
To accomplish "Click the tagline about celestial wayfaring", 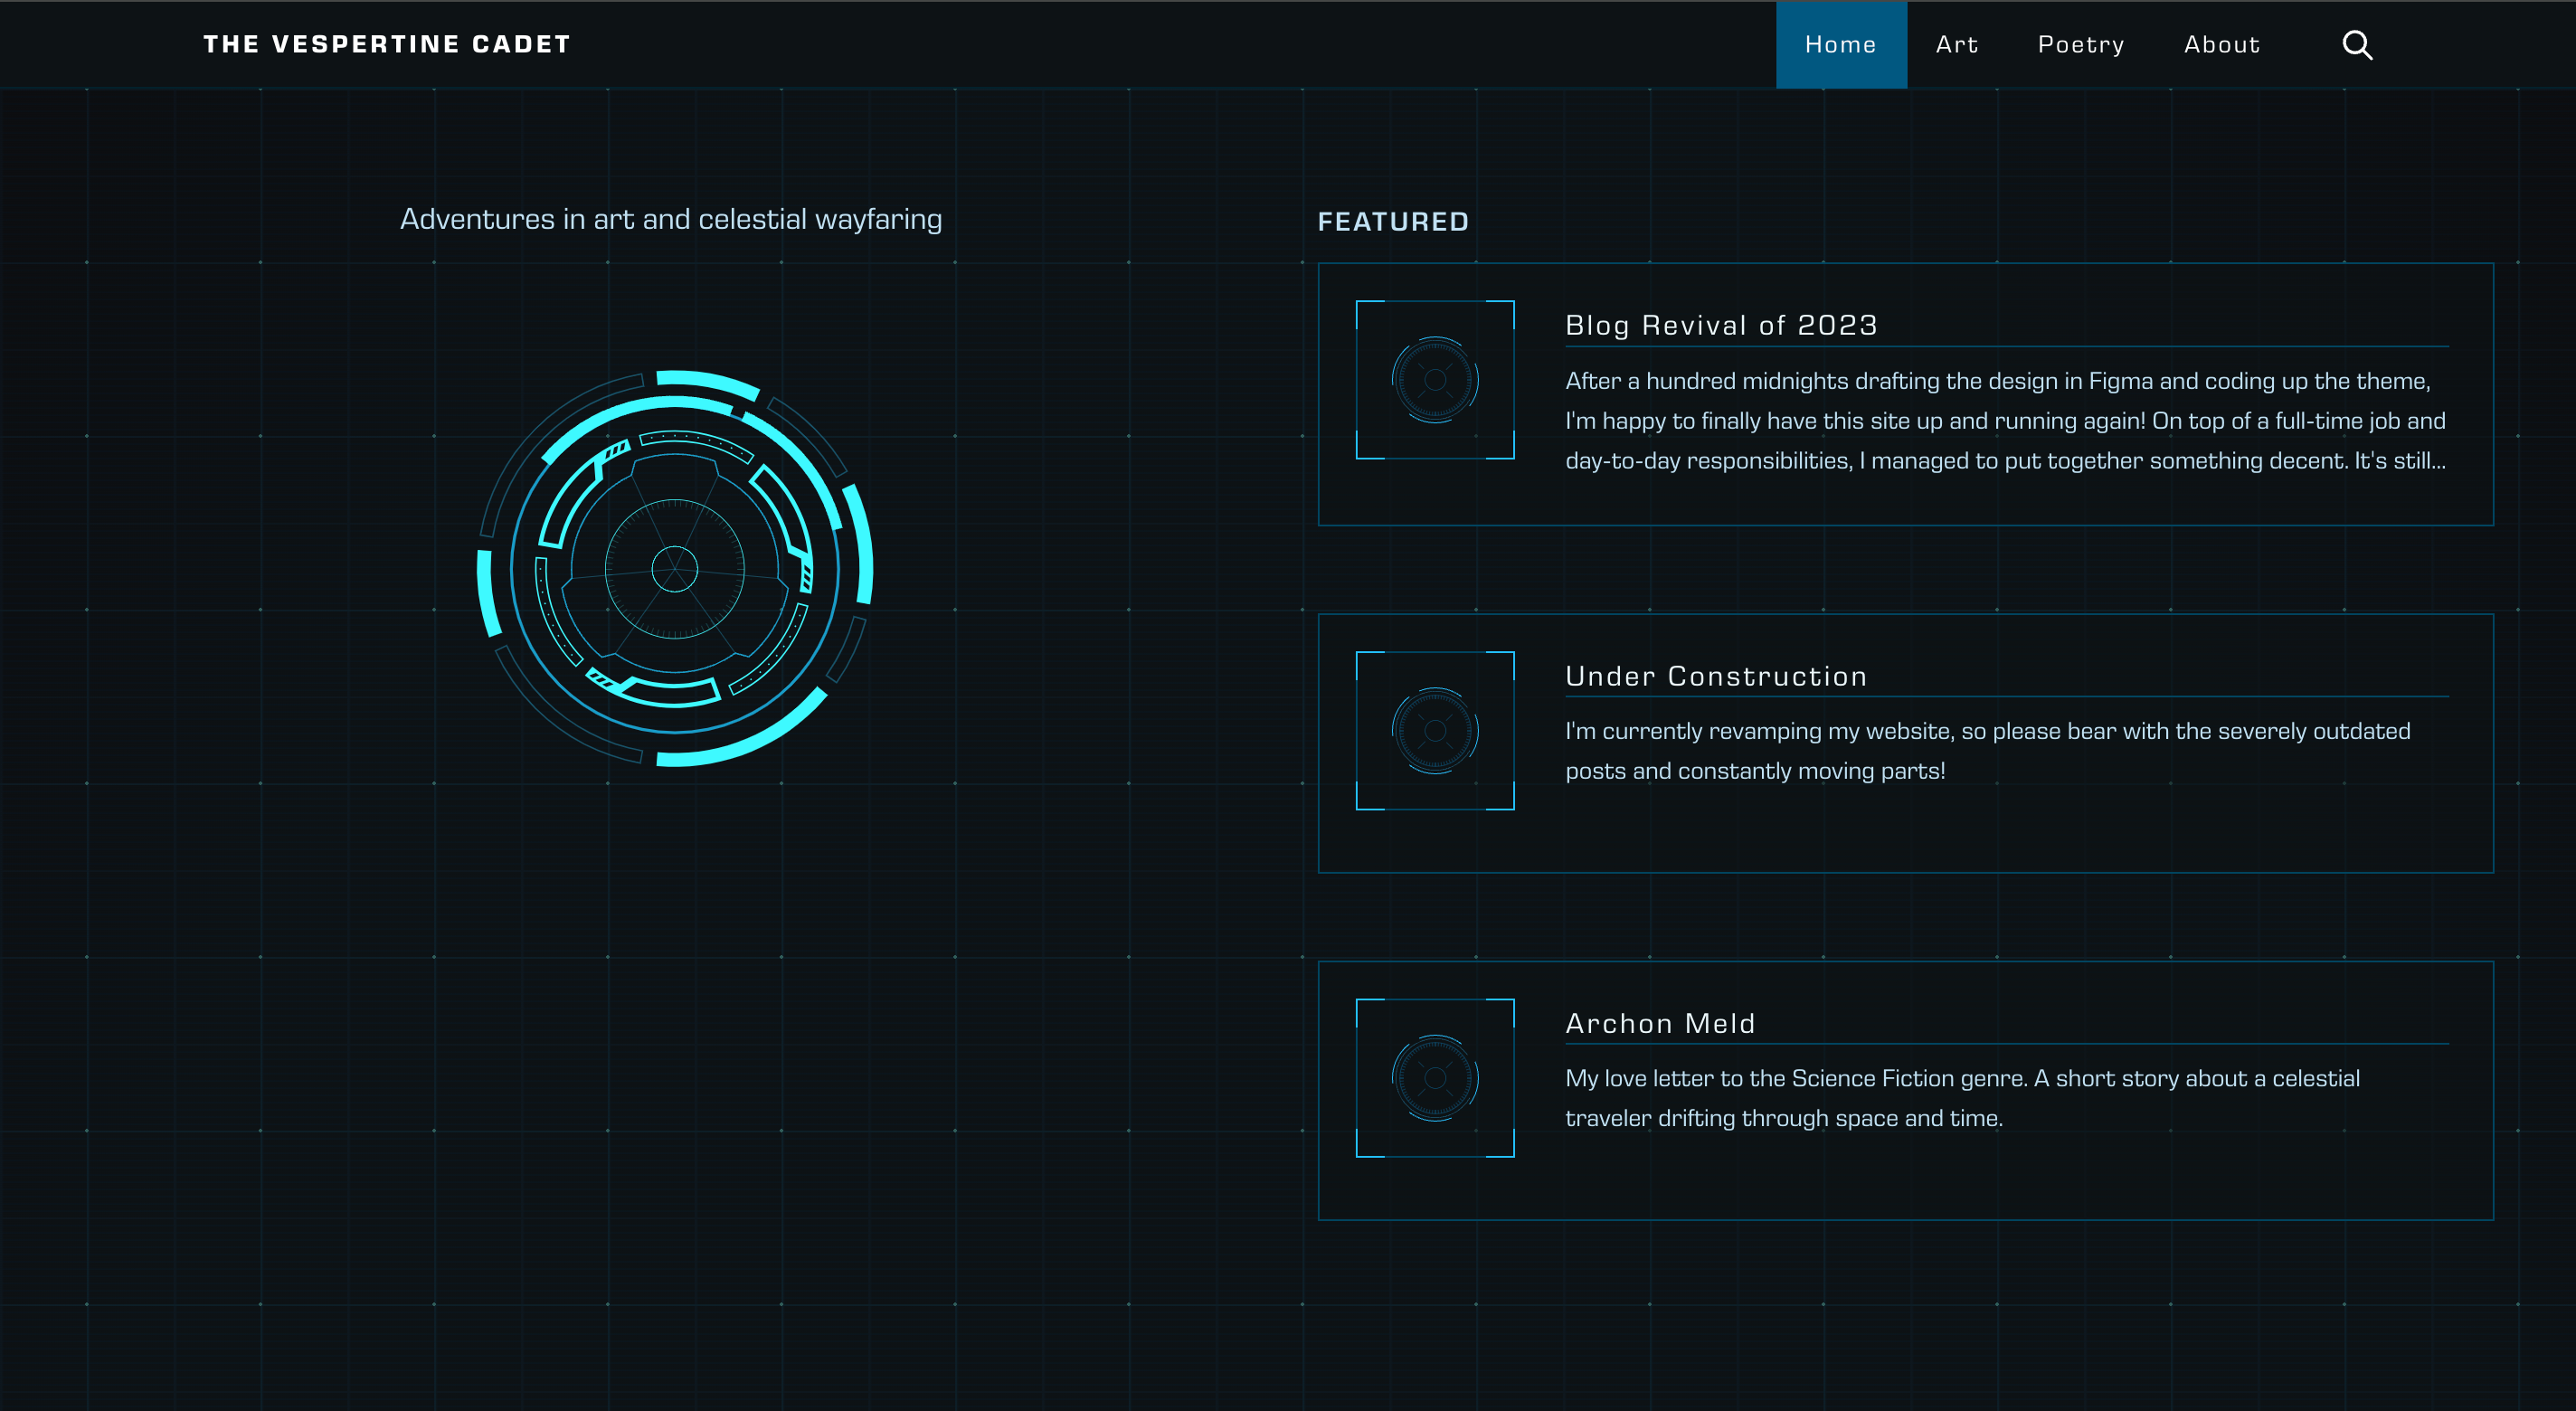I will [671, 219].
